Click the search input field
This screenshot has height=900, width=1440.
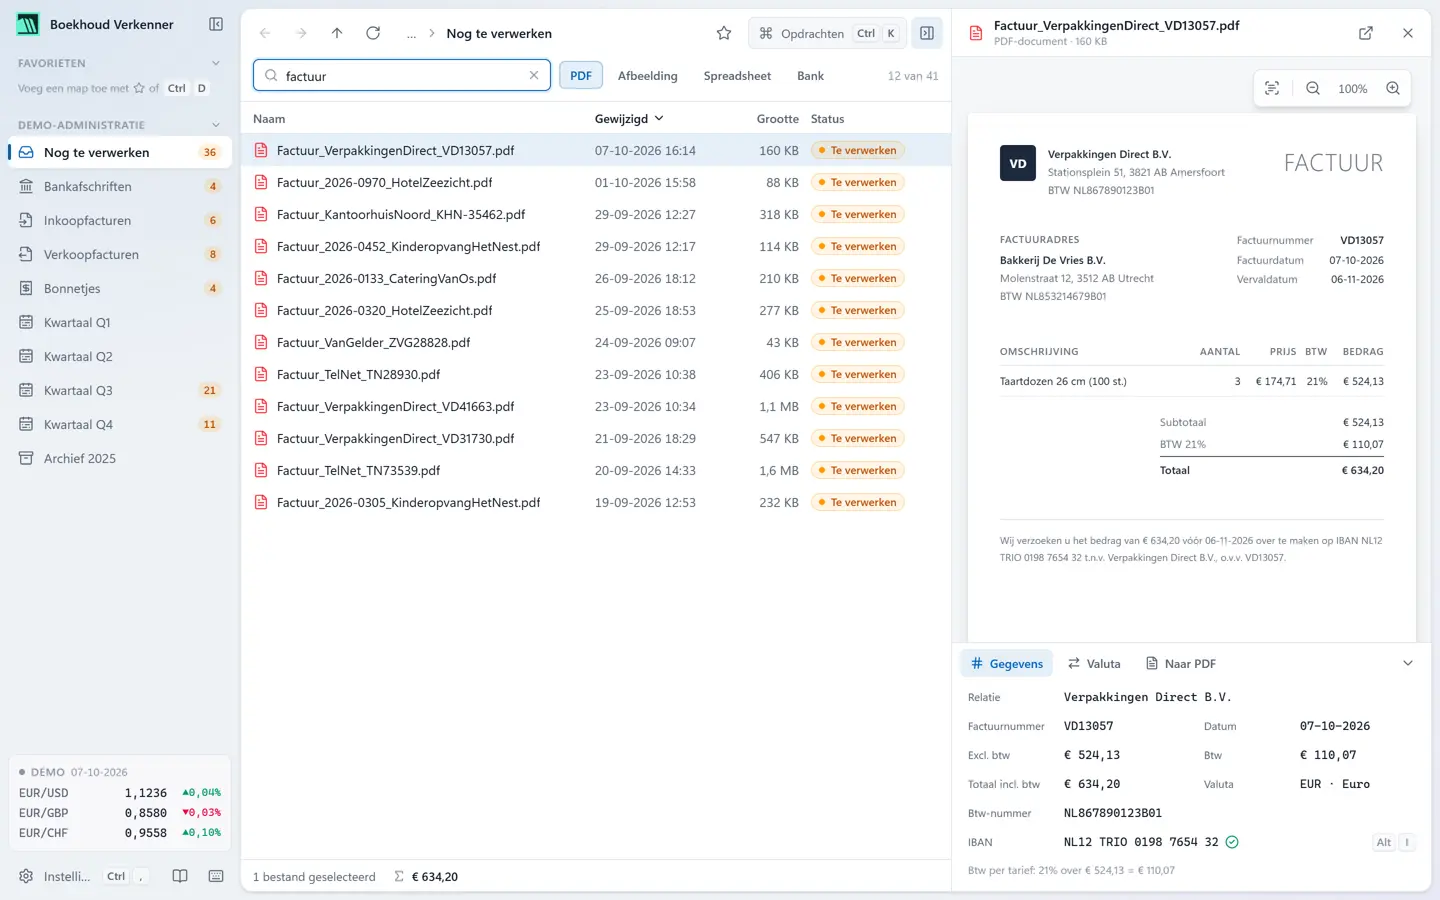tap(403, 75)
